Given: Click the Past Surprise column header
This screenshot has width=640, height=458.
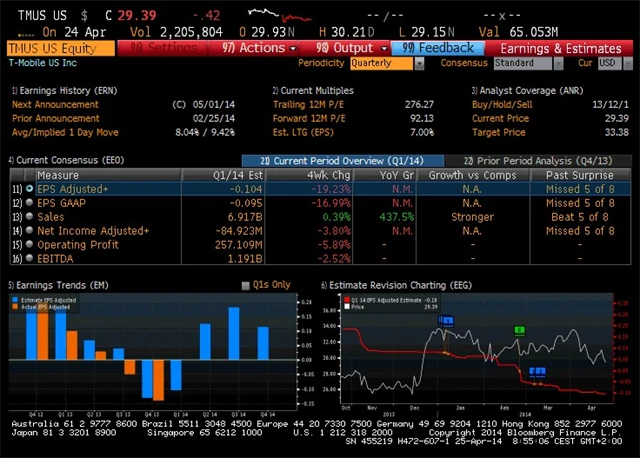Looking at the screenshot, I should pos(580,175).
